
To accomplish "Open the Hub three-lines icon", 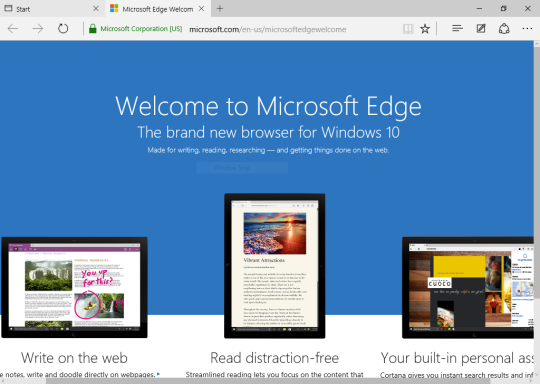I will (457, 29).
